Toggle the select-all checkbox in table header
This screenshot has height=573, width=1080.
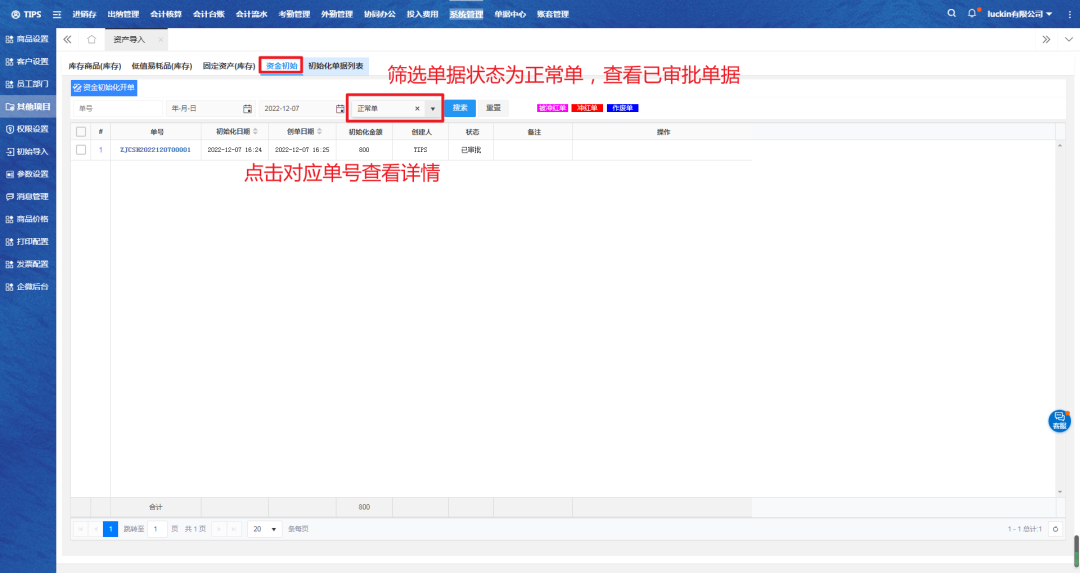(x=81, y=131)
